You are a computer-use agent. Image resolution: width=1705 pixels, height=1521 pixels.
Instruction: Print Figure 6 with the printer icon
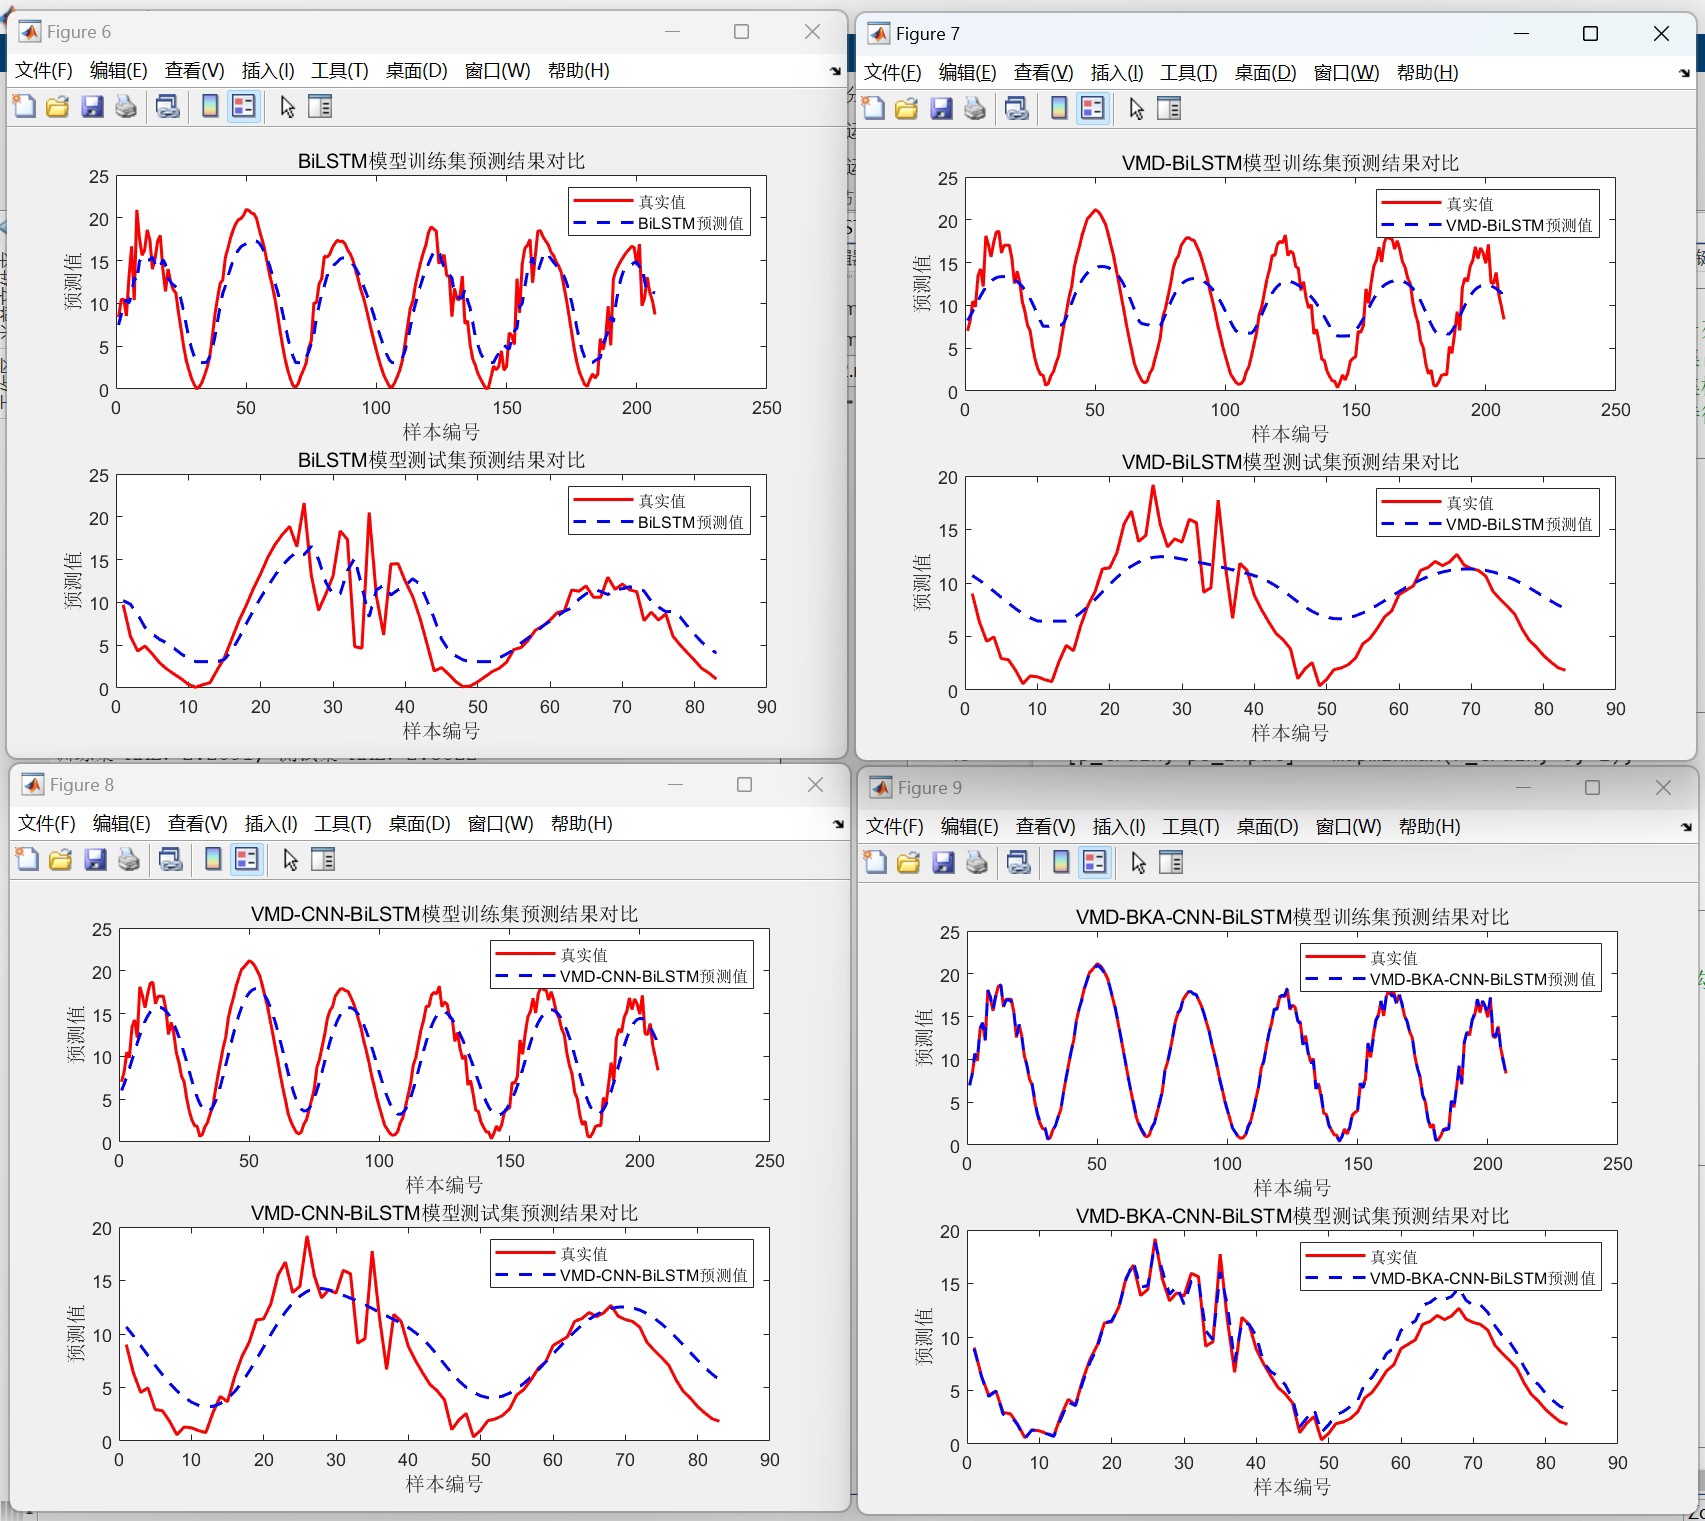tap(126, 106)
